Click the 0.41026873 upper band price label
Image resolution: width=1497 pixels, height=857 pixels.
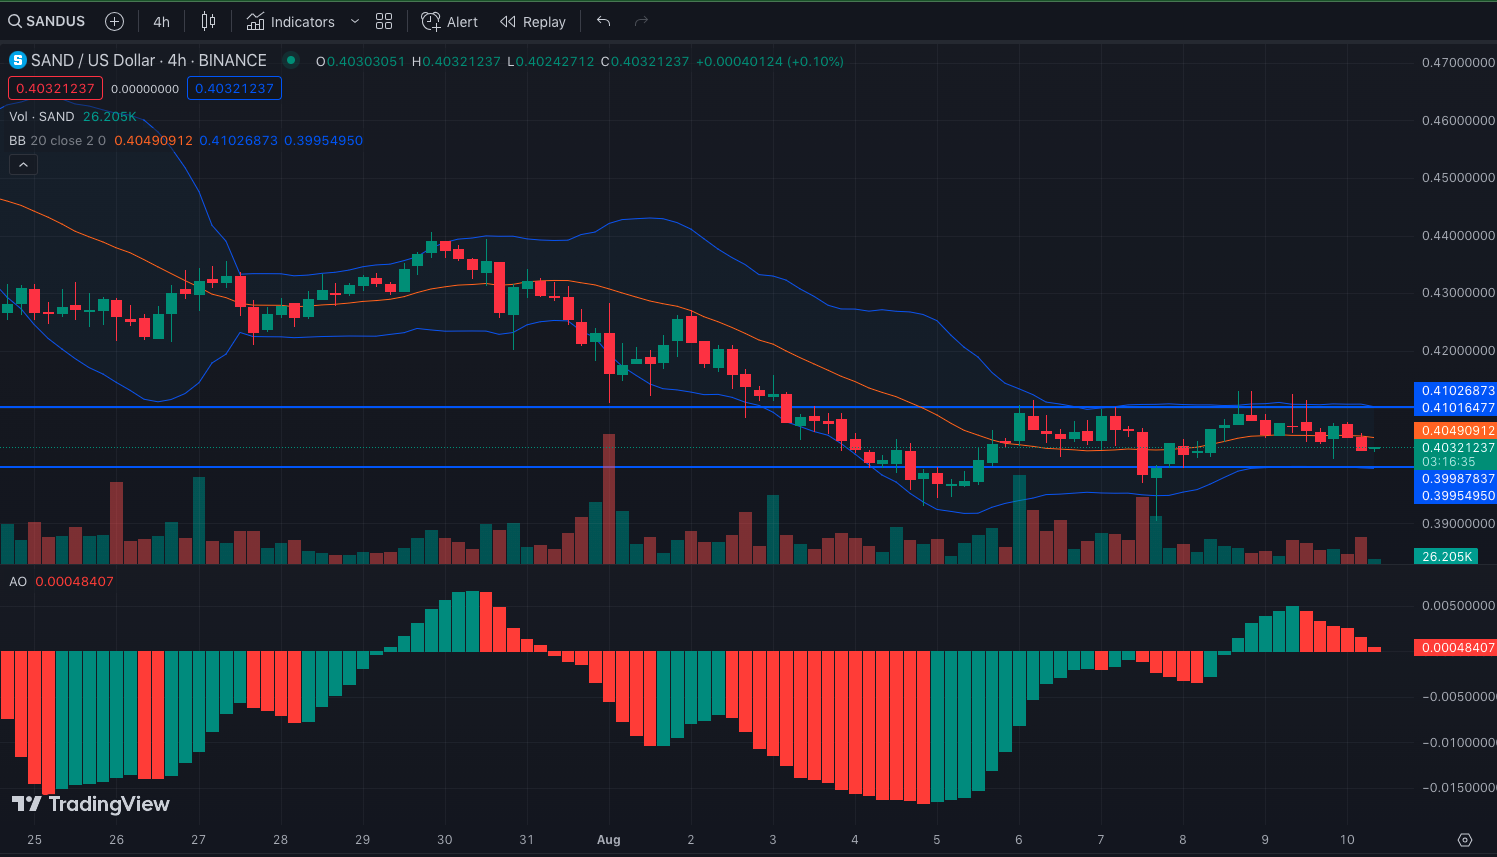[1457, 390]
